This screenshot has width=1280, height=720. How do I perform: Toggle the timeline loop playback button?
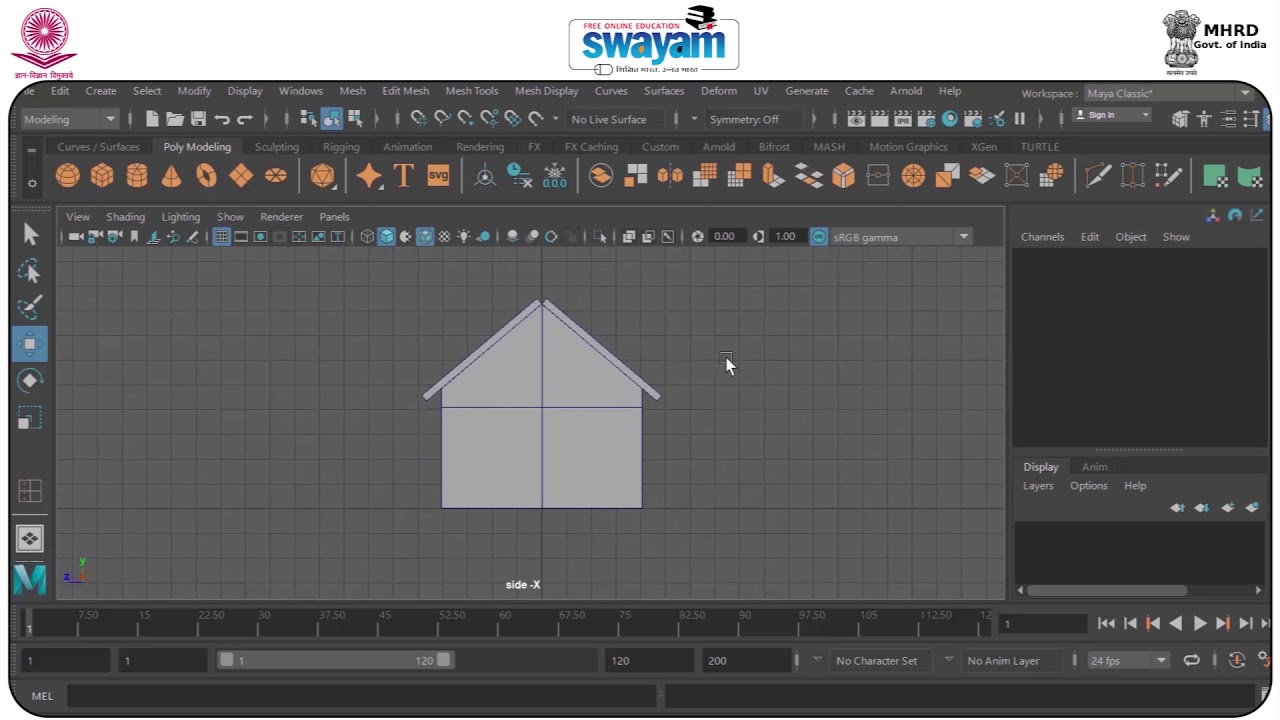pyautogui.click(x=1191, y=660)
